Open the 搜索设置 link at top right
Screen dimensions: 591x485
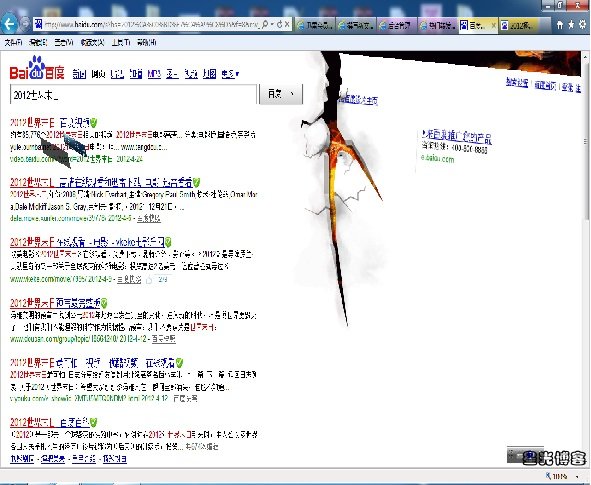coord(517,83)
